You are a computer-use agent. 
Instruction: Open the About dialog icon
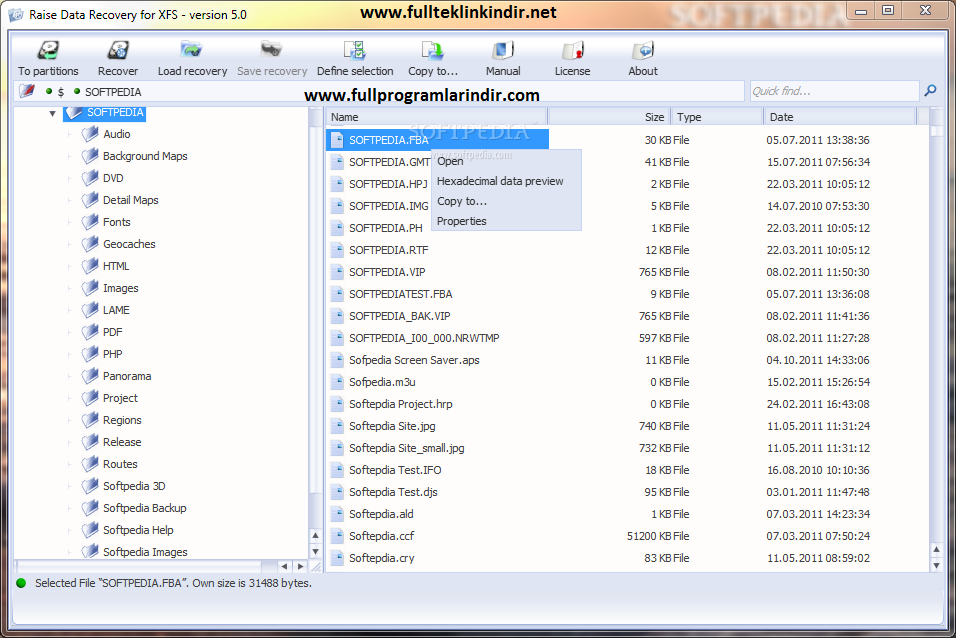coord(643,52)
